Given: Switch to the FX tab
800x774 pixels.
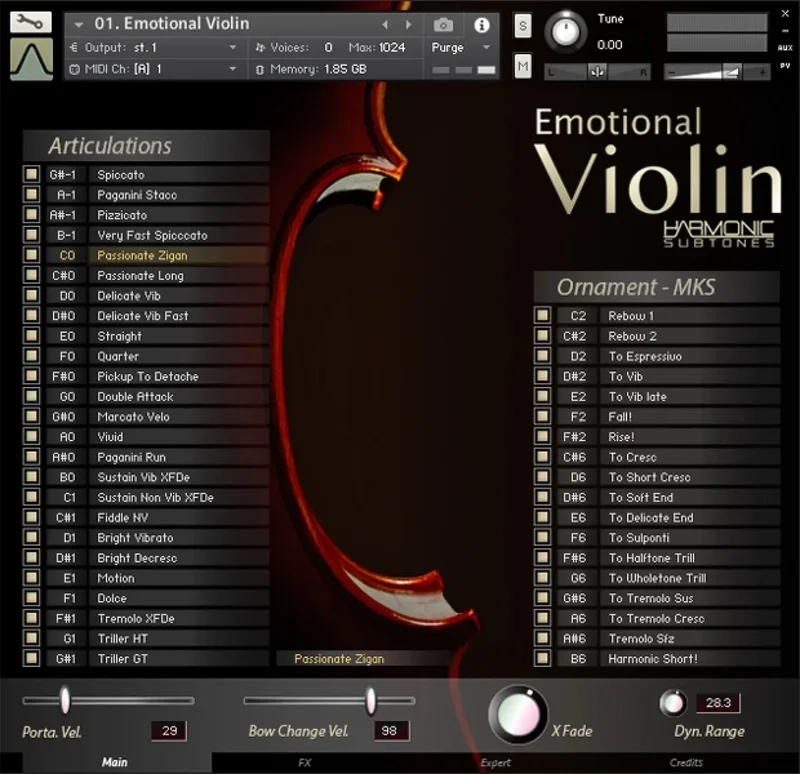Looking at the screenshot, I should pos(305,763).
